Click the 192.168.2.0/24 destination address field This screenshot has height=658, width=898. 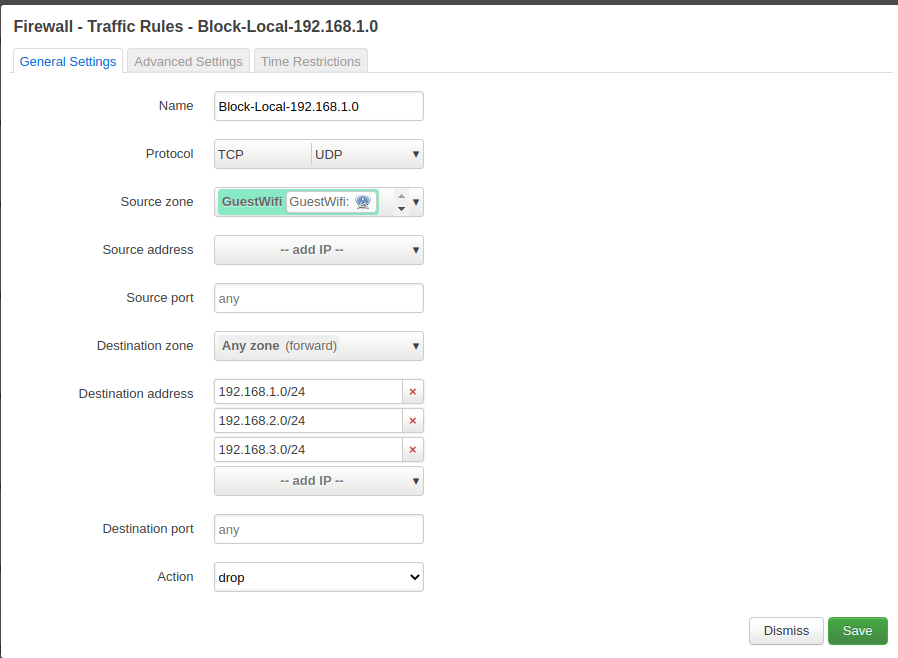click(308, 421)
